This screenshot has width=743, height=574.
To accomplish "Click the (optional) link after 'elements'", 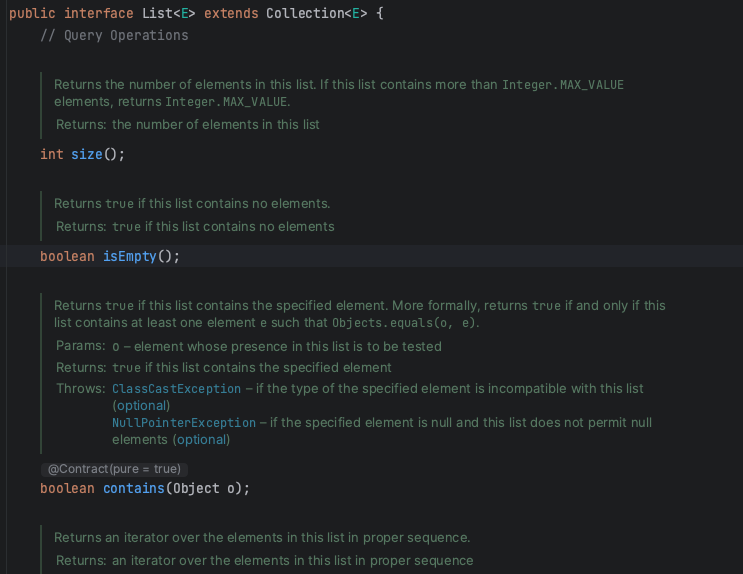I will click(x=201, y=440).
